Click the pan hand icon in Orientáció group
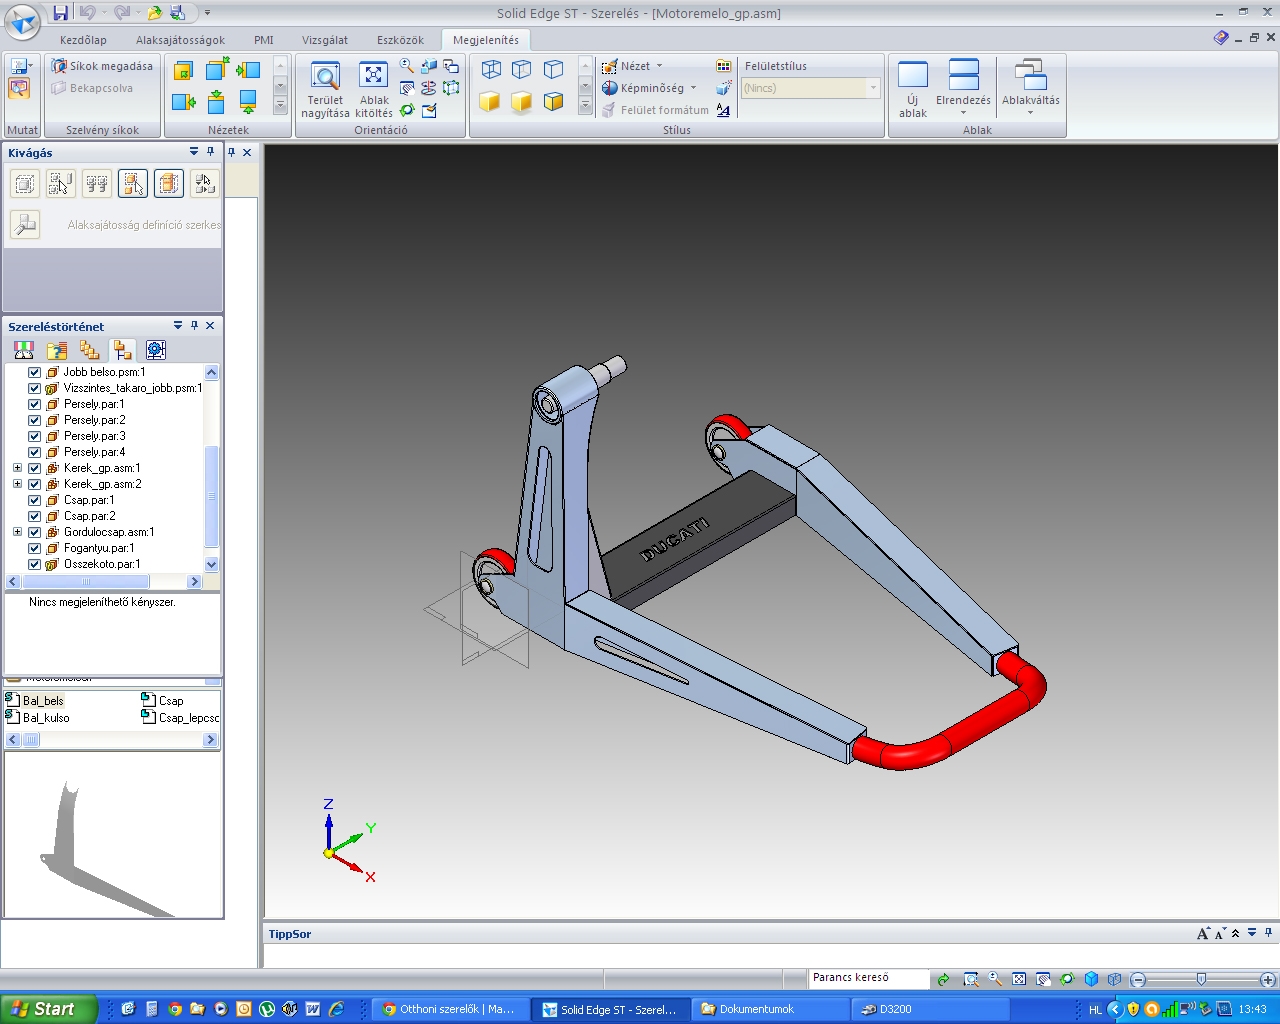The width and height of the screenshot is (1280, 1024). coord(407,88)
